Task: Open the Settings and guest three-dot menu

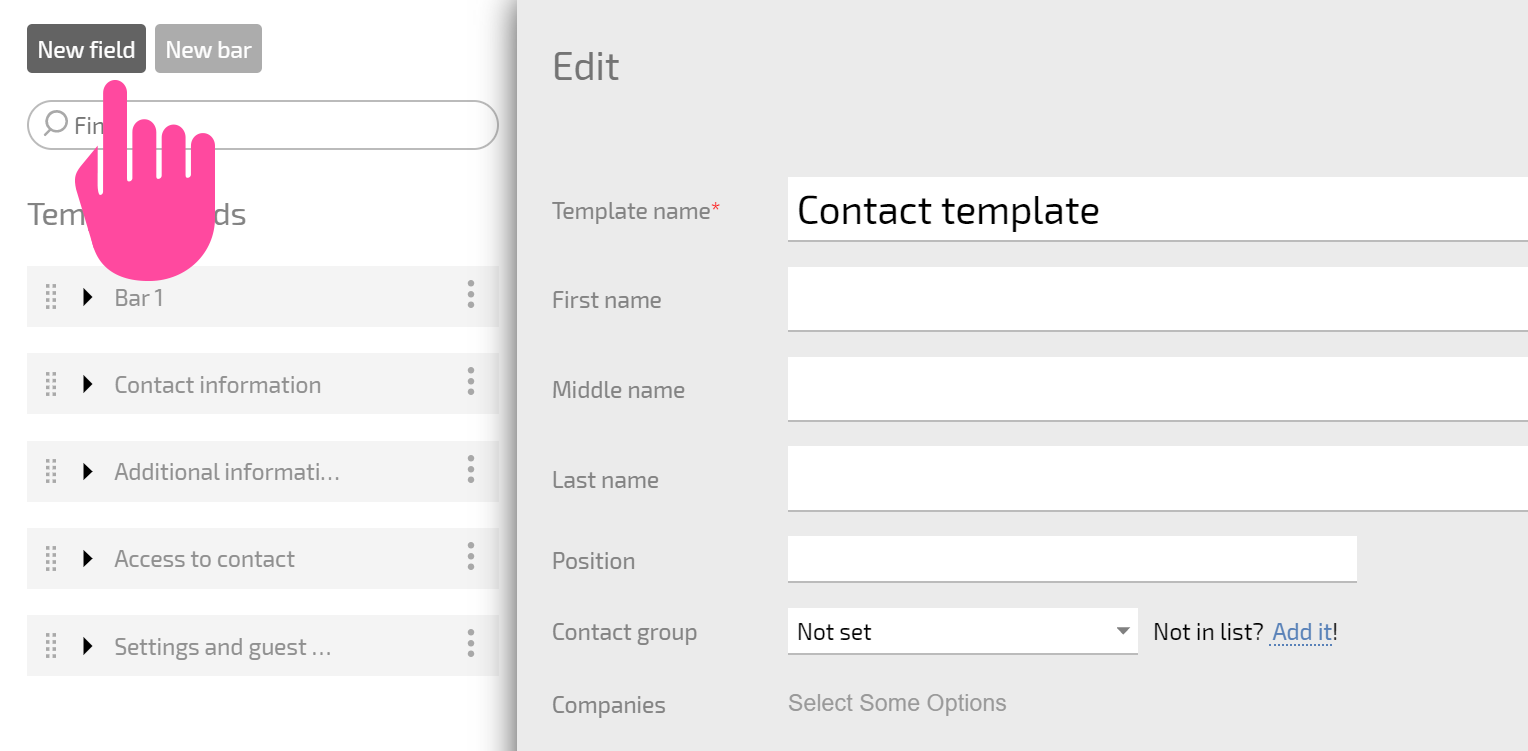Action: [470, 643]
